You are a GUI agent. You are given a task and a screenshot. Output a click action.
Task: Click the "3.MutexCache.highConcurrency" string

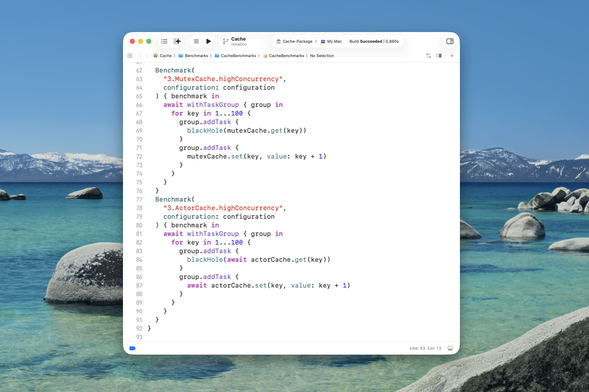[x=223, y=79]
